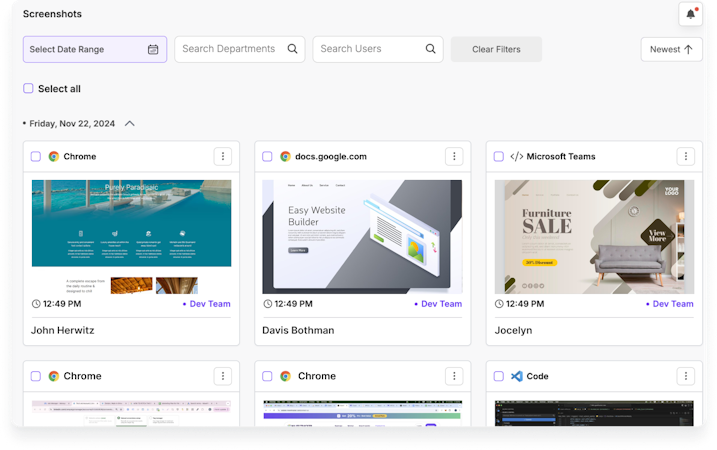
Task: Click the Microsoft Teams title
Action: pyautogui.click(x=561, y=156)
